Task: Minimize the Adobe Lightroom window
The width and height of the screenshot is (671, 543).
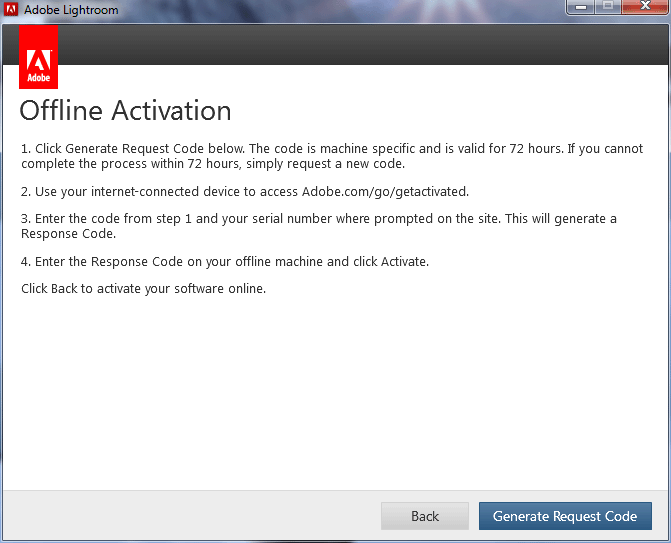Action: pos(581,6)
